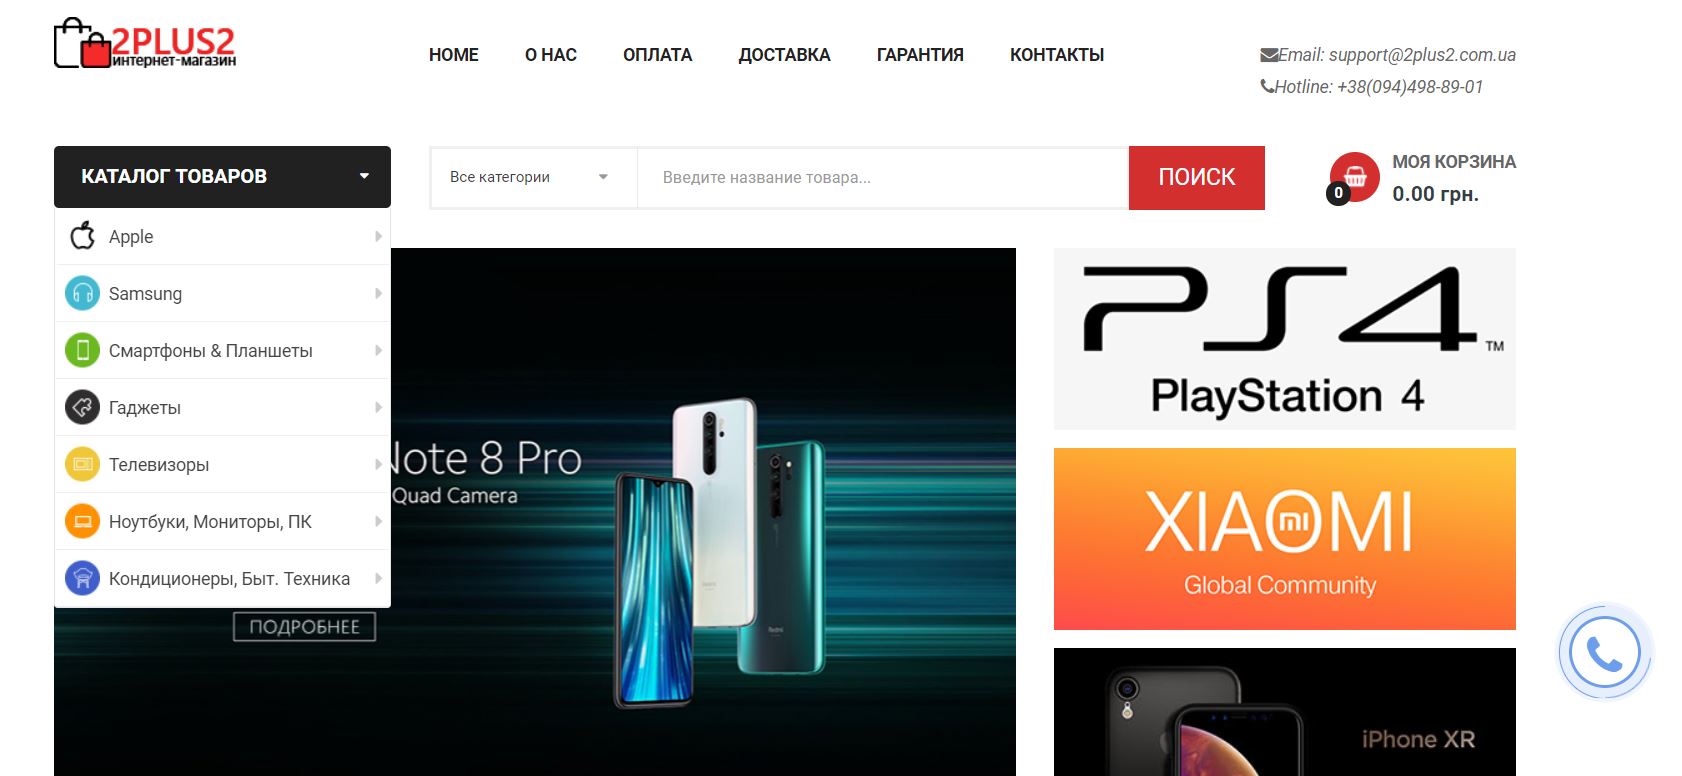Select the dark Гаджеты category icon
The image size is (1682, 776).
coord(82,407)
